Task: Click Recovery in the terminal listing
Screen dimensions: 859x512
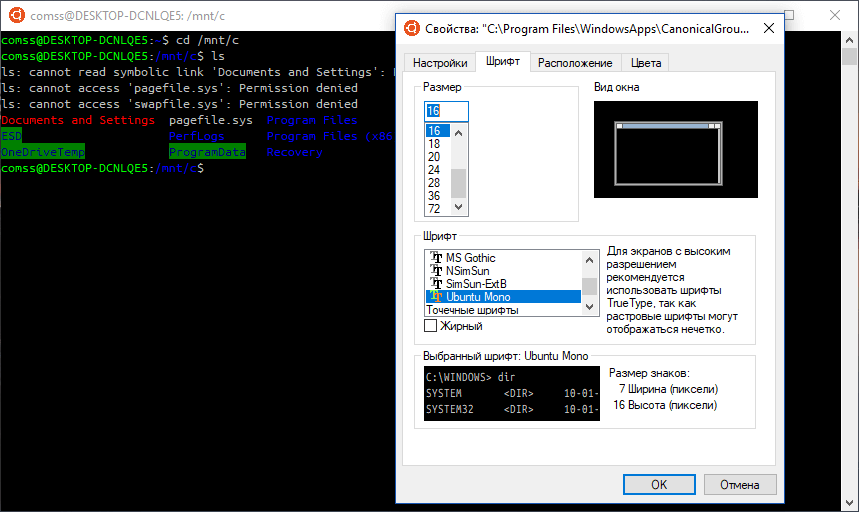Action: [x=294, y=152]
